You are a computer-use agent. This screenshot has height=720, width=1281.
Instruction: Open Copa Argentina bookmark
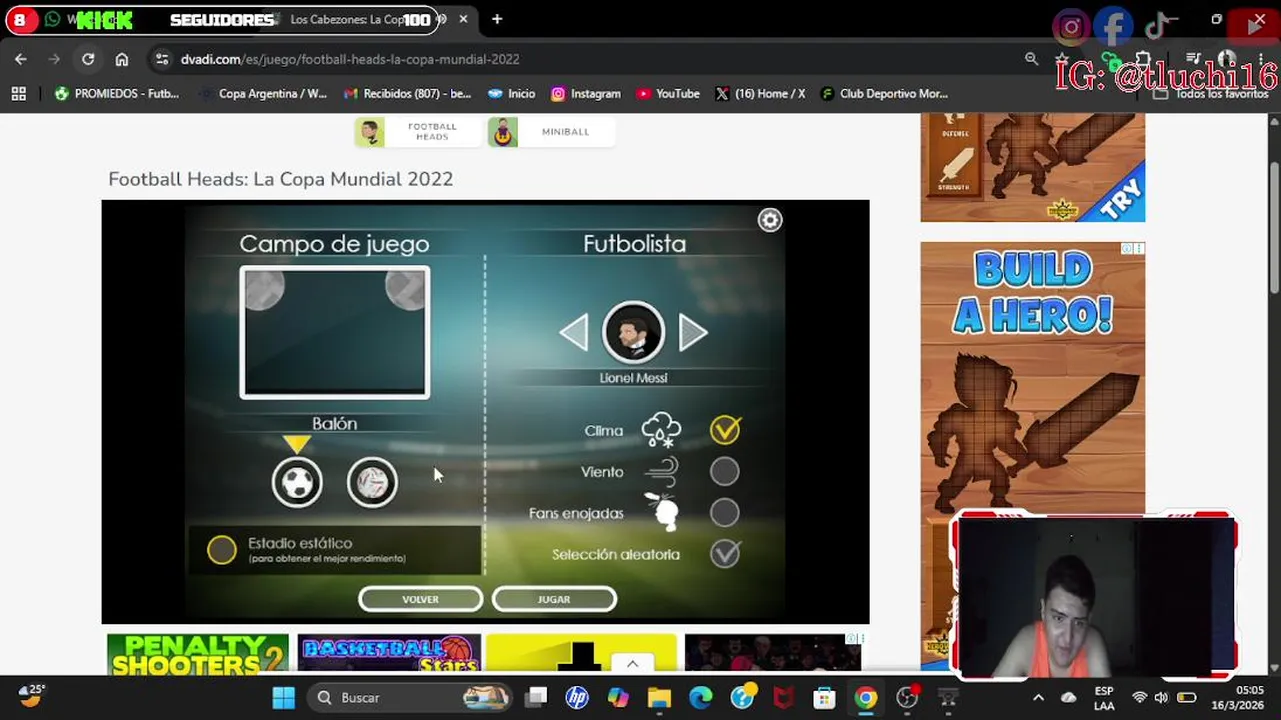(263, 93)
